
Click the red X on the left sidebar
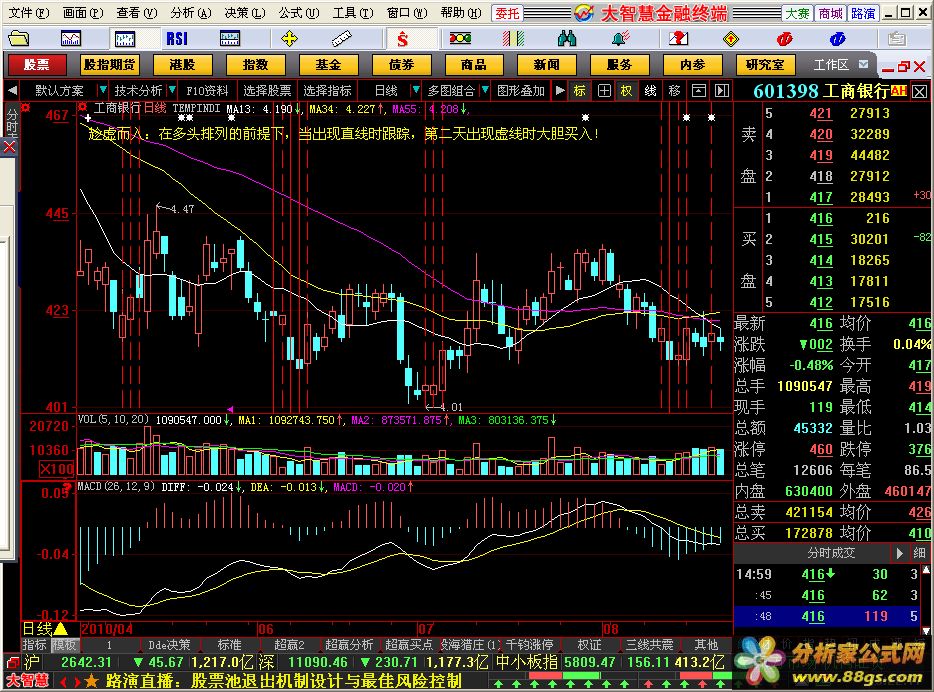[10, 146]
